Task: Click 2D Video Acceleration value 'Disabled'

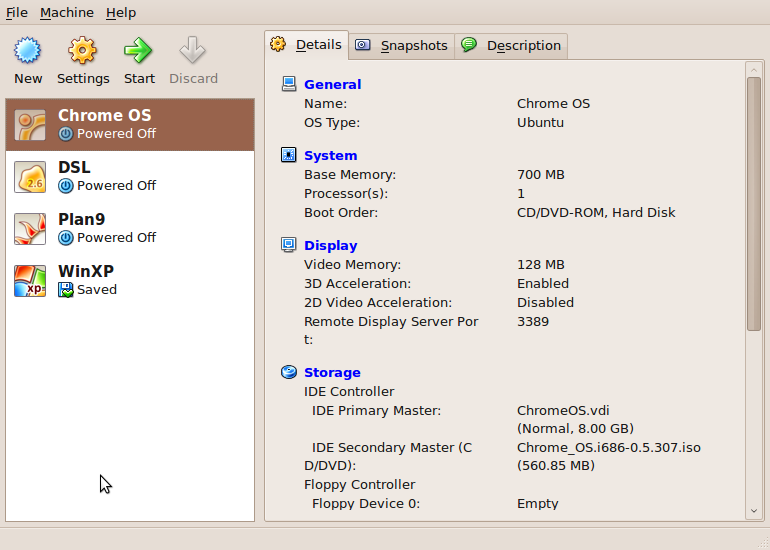Action: 545,302
